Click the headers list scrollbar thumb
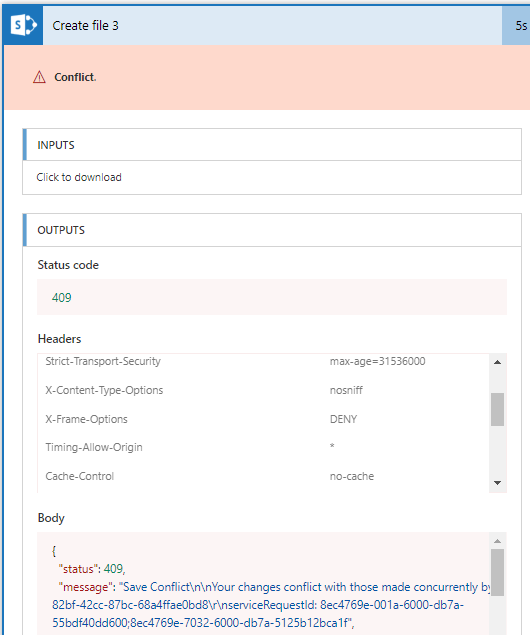The width and height of the screenshot is (530, 635). [x=498, y=409]
